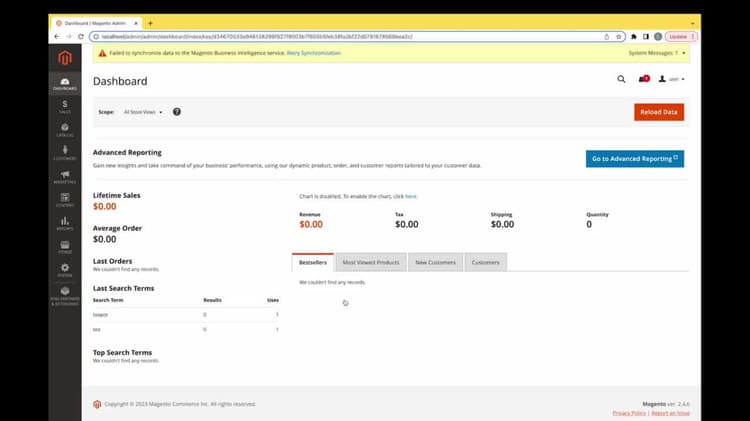Click the admin search magnifier icon
The height and width of the screenshot is (421, 750).
tap(621, 79)
